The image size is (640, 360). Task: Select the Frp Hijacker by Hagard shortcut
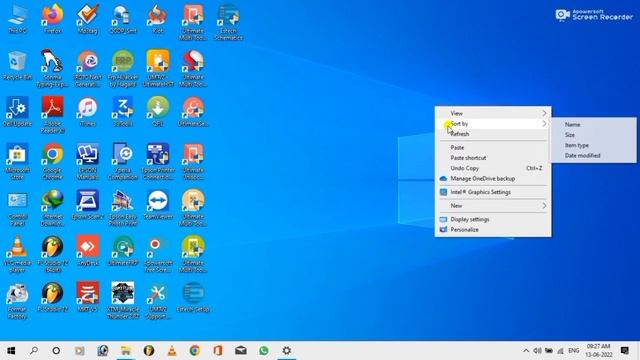pyautogui.click(x=123, y=69)
